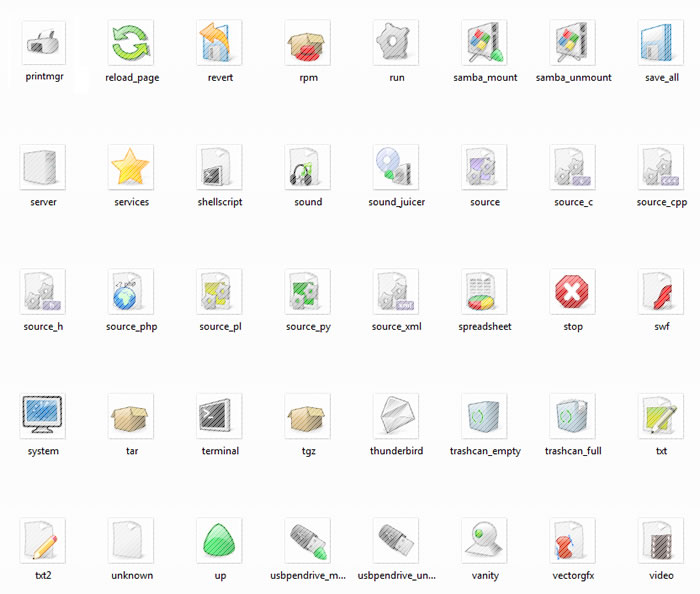Click the "sound_juicer" label text
The image size is (700, 594).
coord(397,203)
